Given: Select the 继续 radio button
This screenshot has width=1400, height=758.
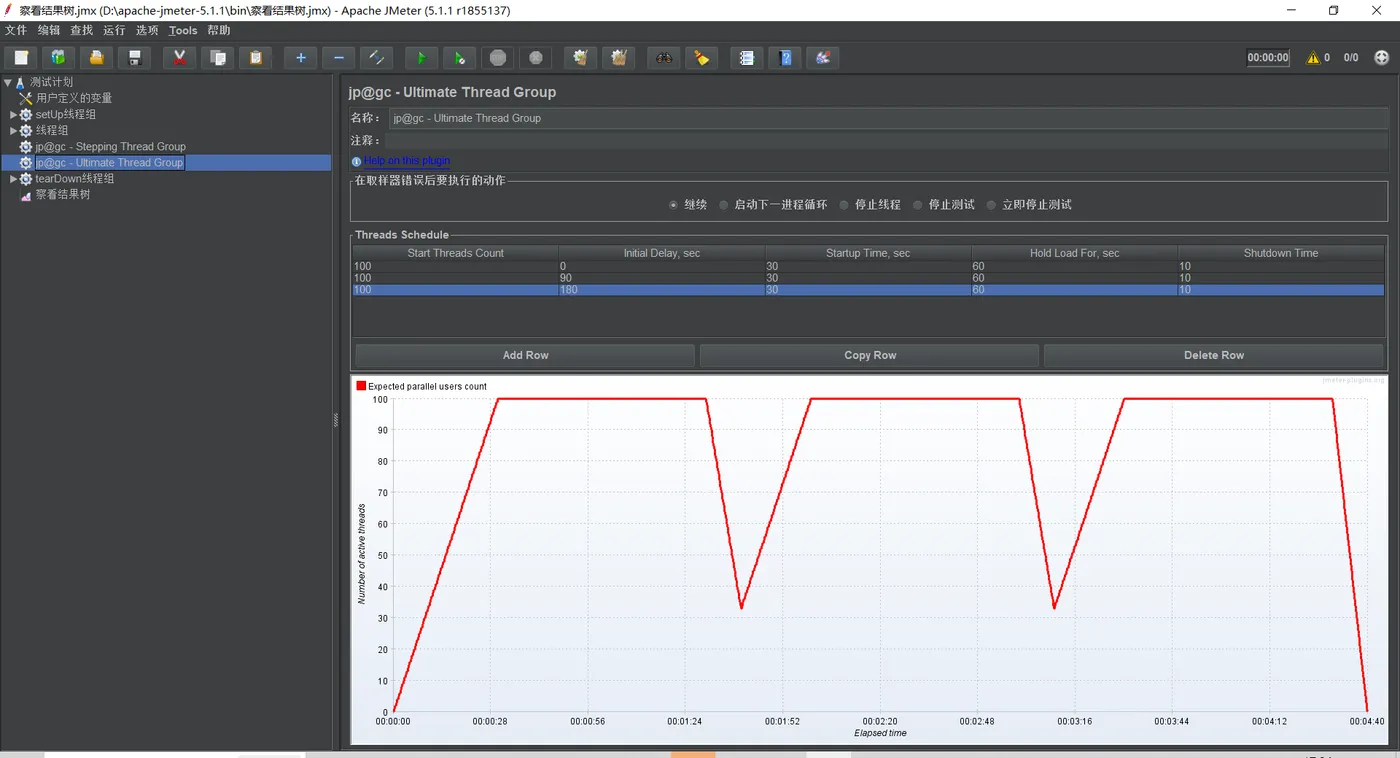Looking at the screenshot, I should coord(674,205).
